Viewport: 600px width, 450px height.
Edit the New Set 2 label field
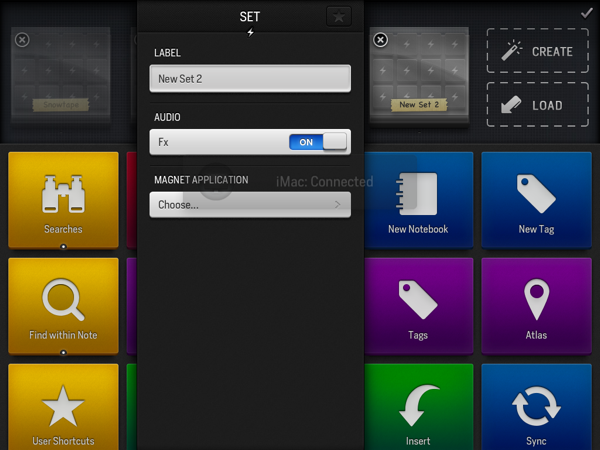(x=249, y=78)
